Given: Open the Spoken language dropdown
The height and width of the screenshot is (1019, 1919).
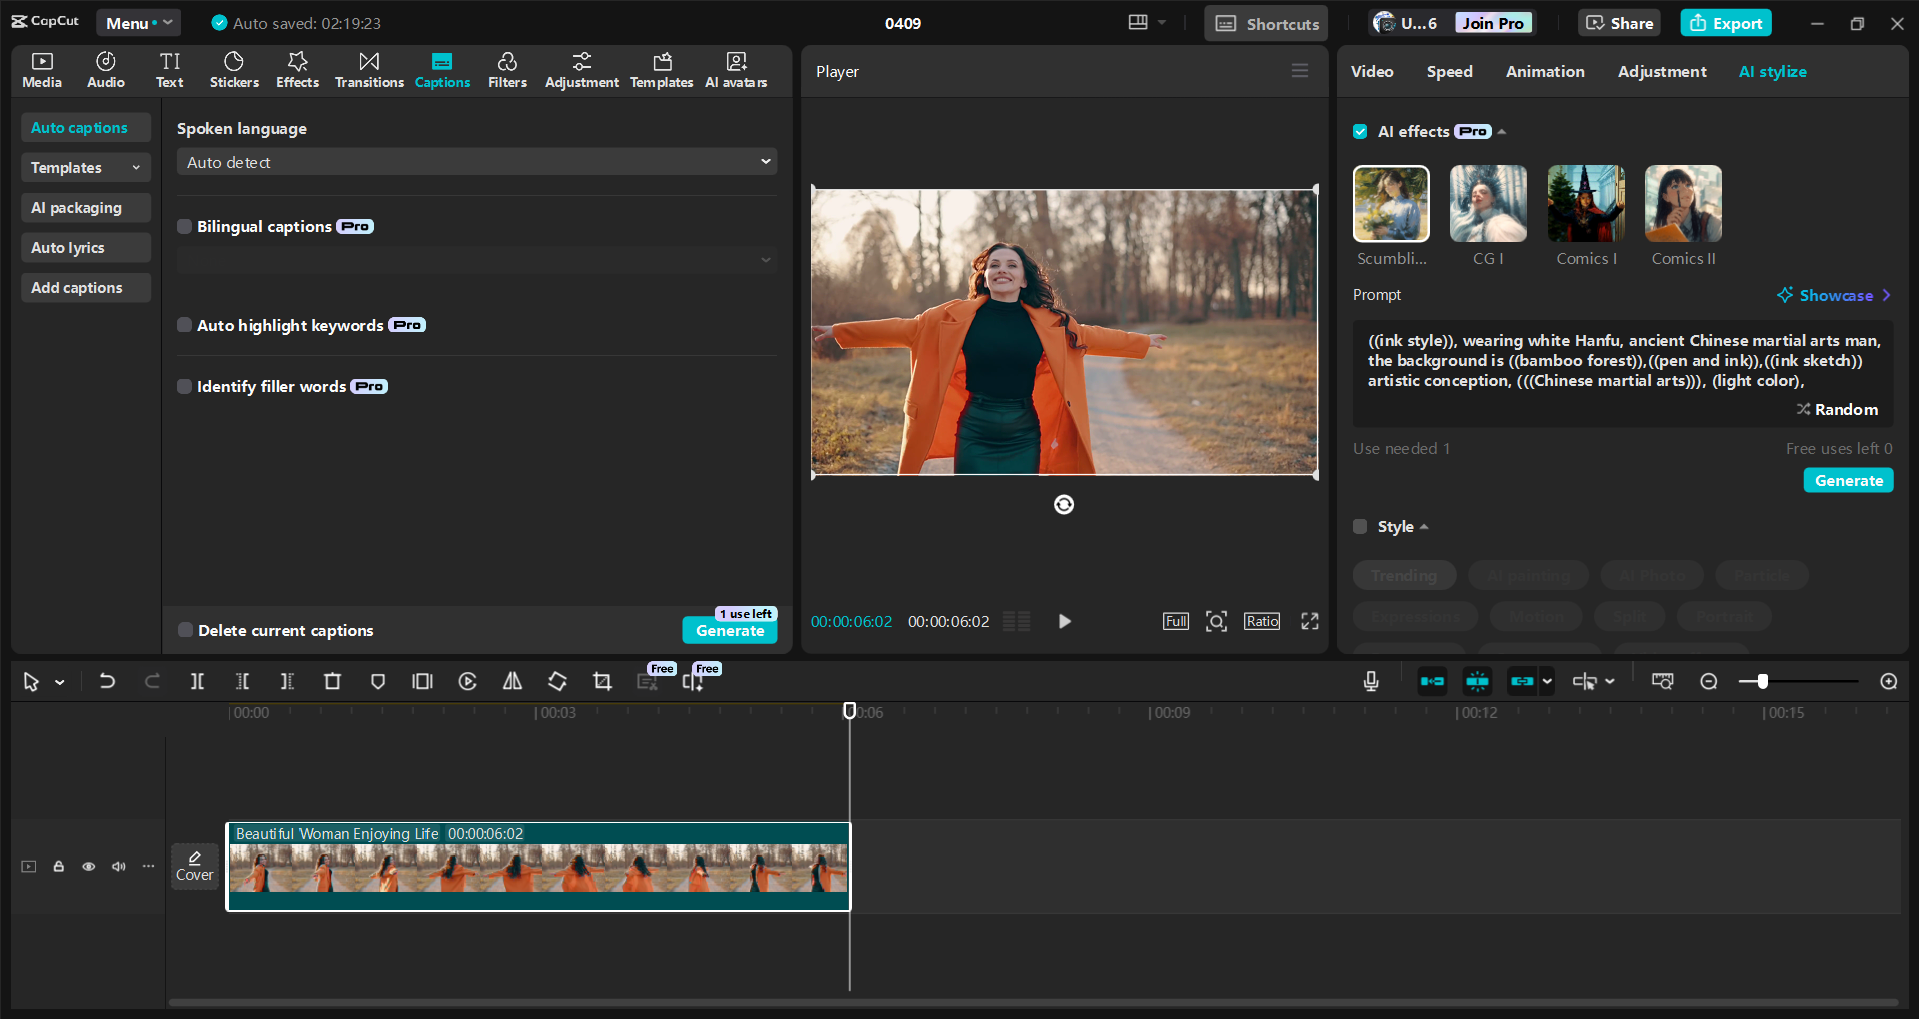Looking at the screenshot, I should click(x=476, y=161).
